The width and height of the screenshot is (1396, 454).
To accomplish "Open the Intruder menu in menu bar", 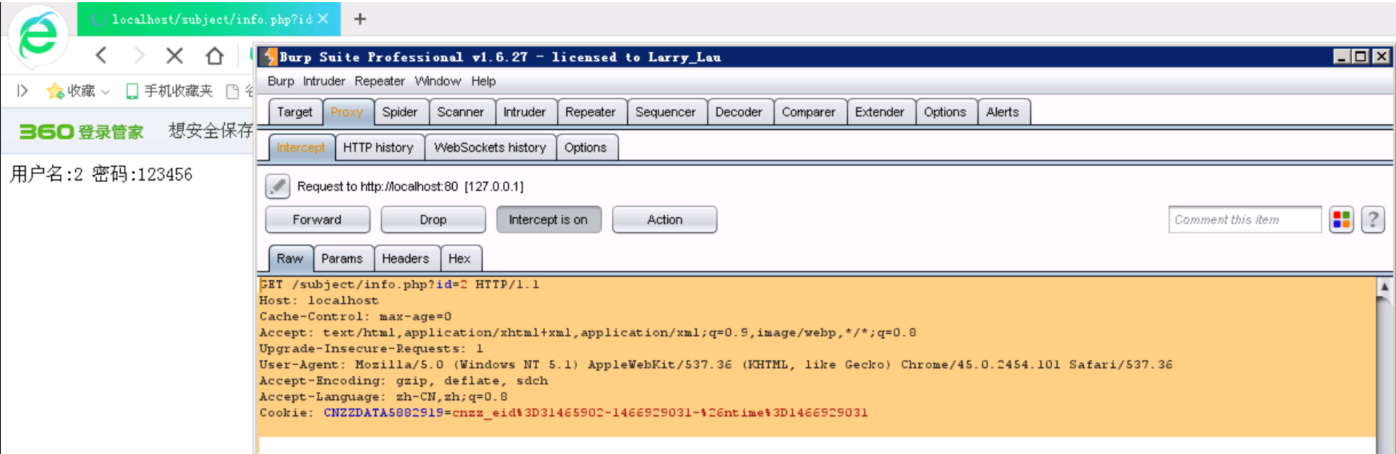I will pyautogui.click(x=324, y=81).
